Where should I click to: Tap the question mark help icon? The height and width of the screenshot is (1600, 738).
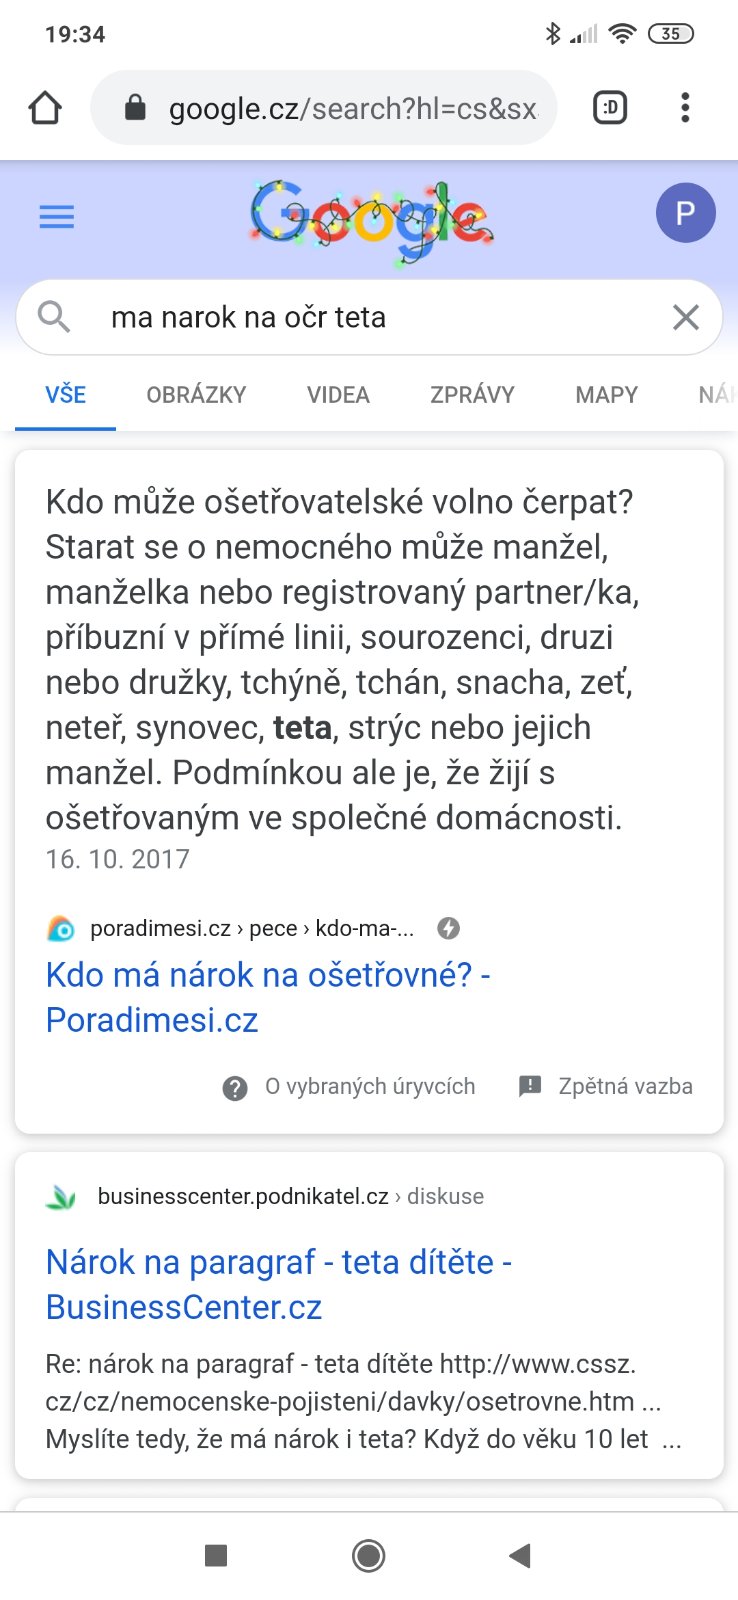click(235, 1088)
